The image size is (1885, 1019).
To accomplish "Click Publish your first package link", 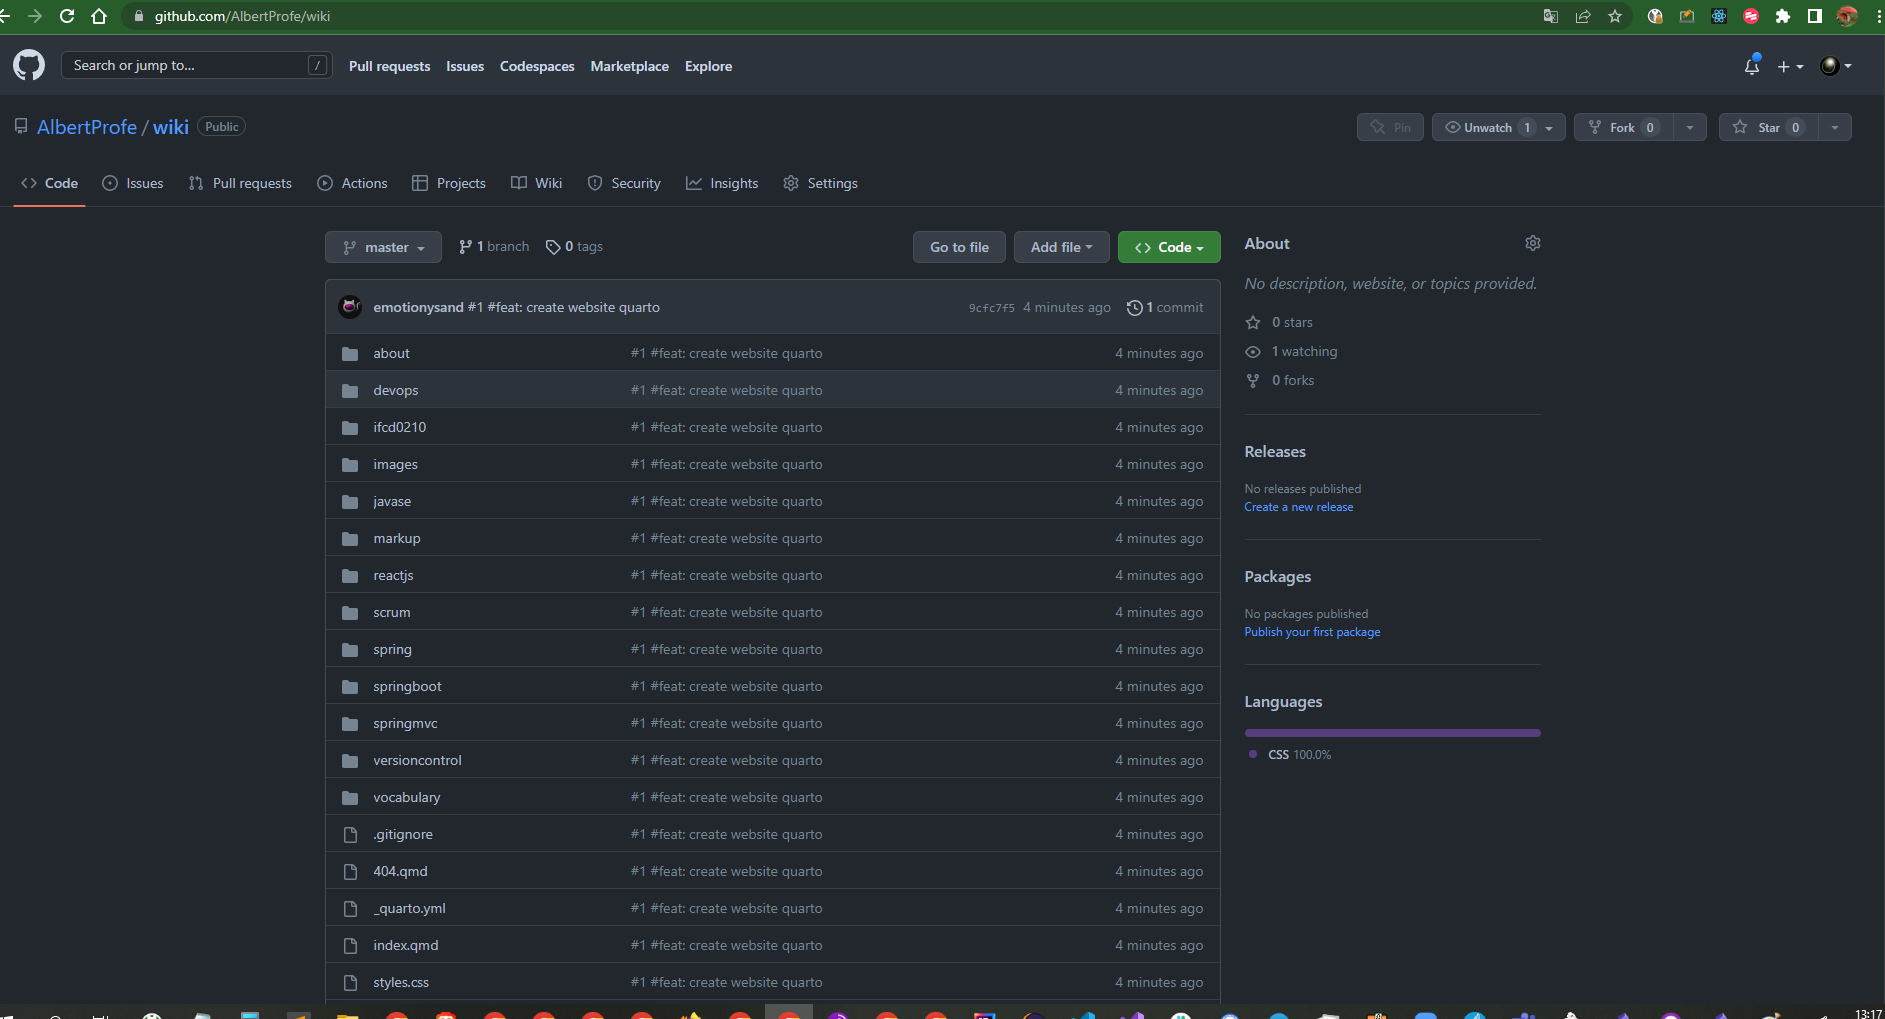I will tap(1312, 632).
